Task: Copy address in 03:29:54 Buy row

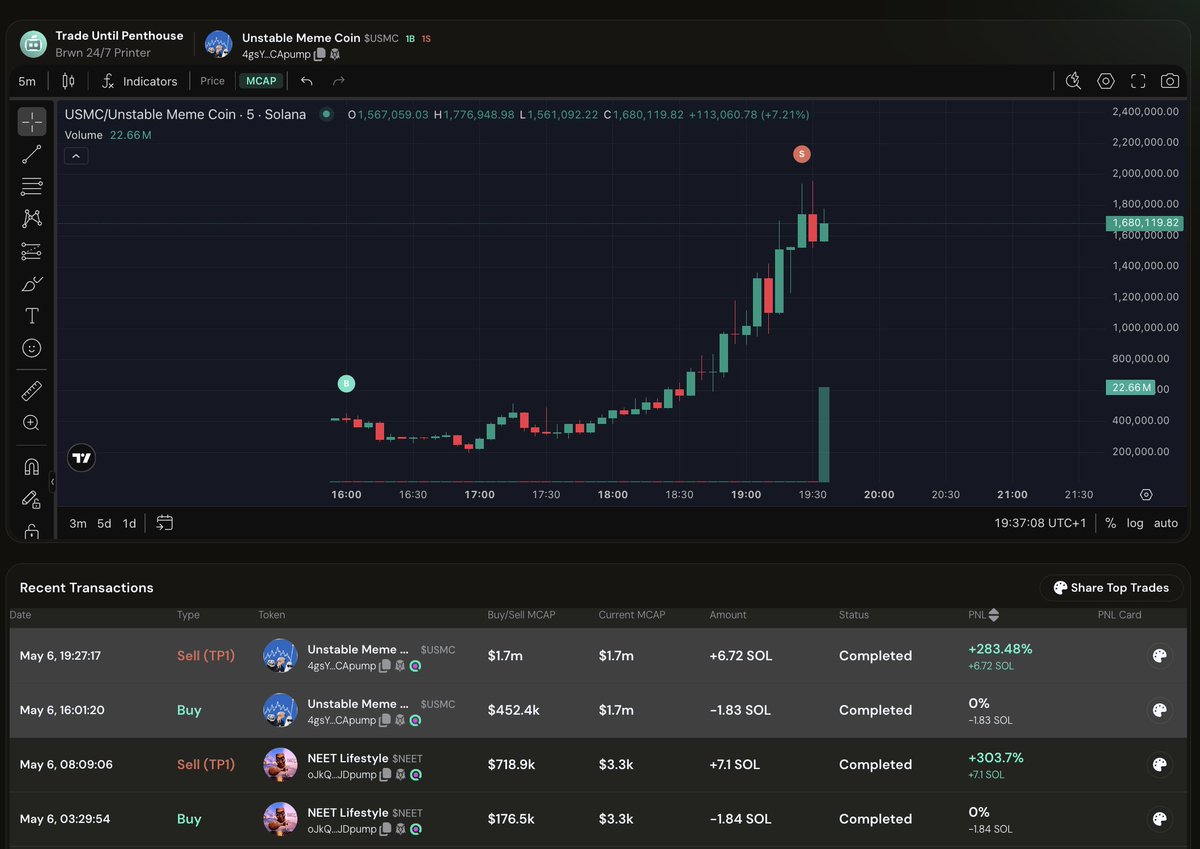Action: point(384,829)
